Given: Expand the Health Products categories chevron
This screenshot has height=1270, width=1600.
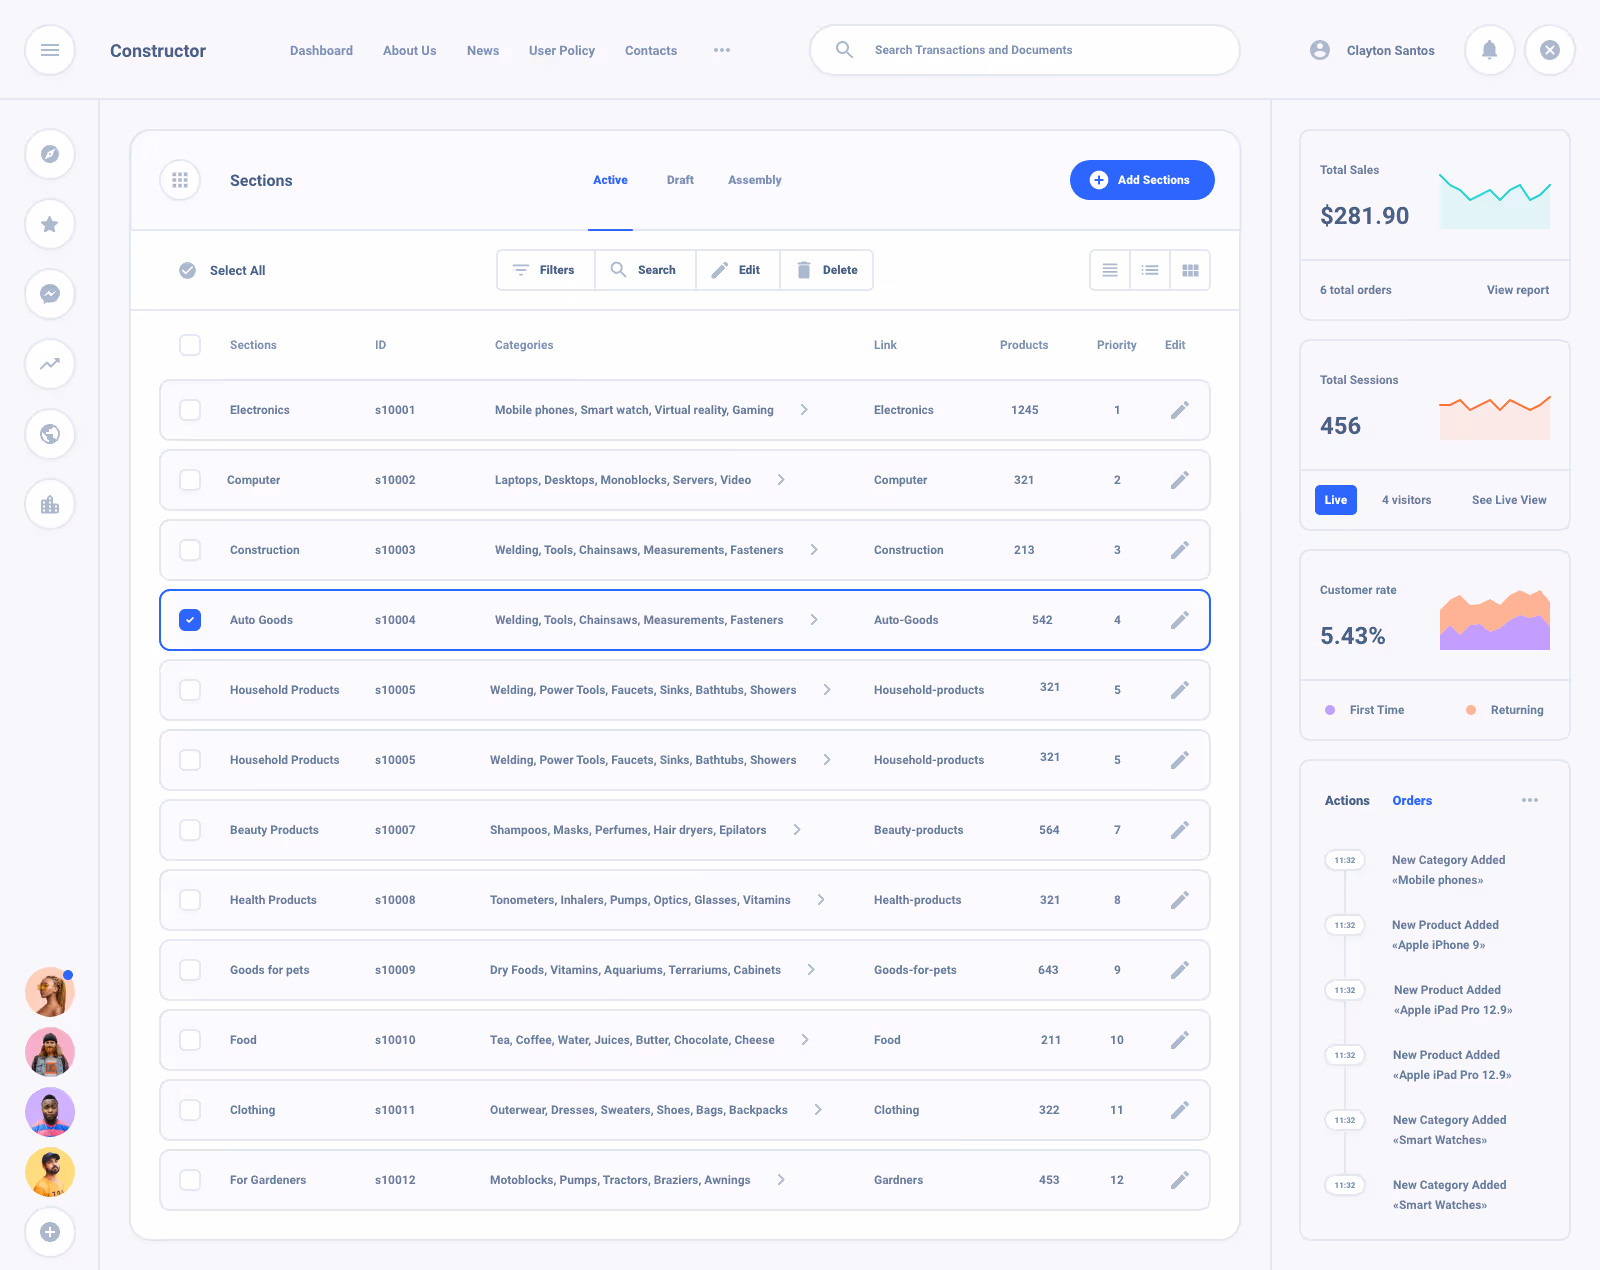Looking at the screenshot, I should 821,899.
